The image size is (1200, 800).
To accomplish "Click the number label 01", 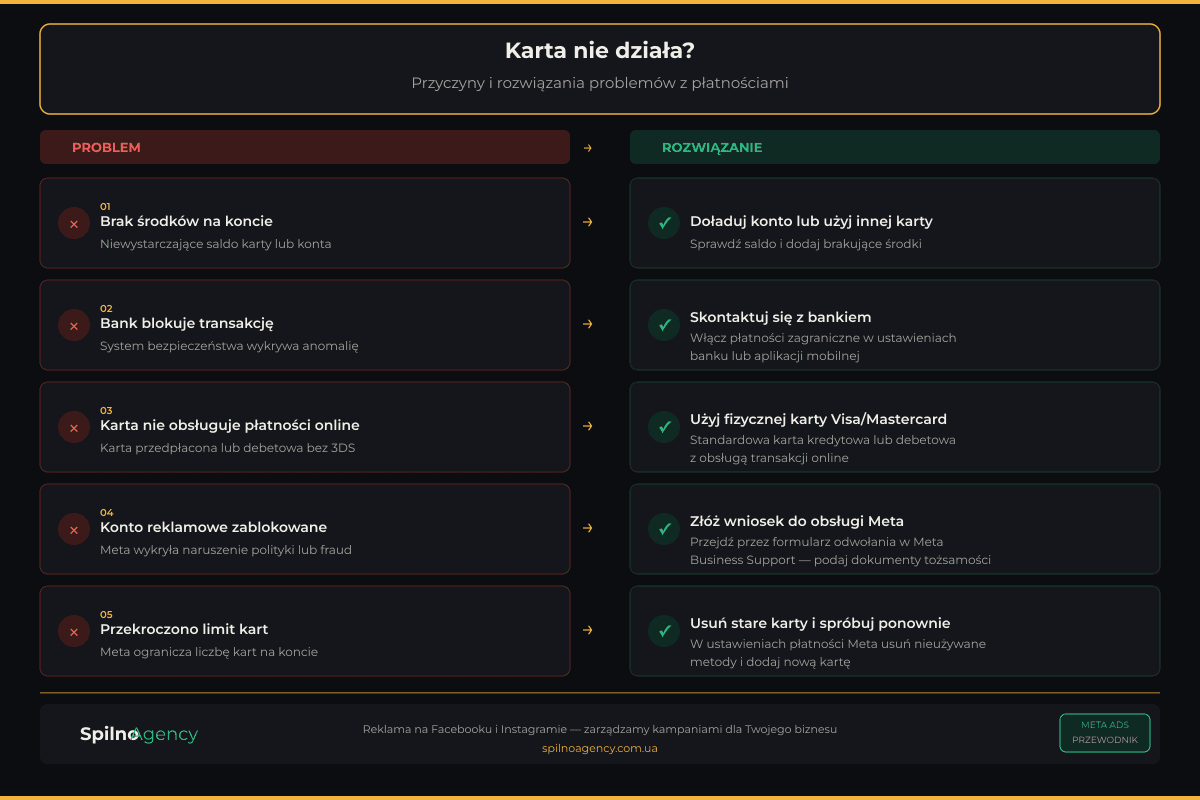I will 105,206.
